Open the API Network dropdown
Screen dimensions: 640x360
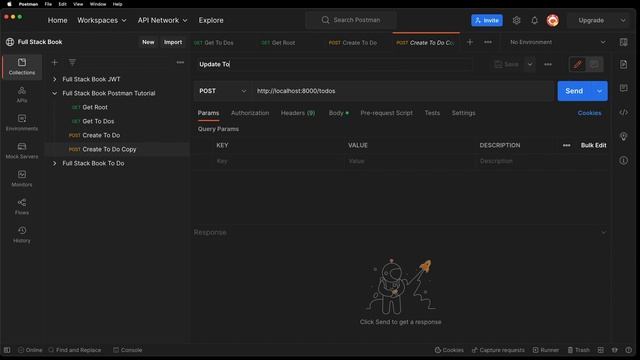click(162, 20)
